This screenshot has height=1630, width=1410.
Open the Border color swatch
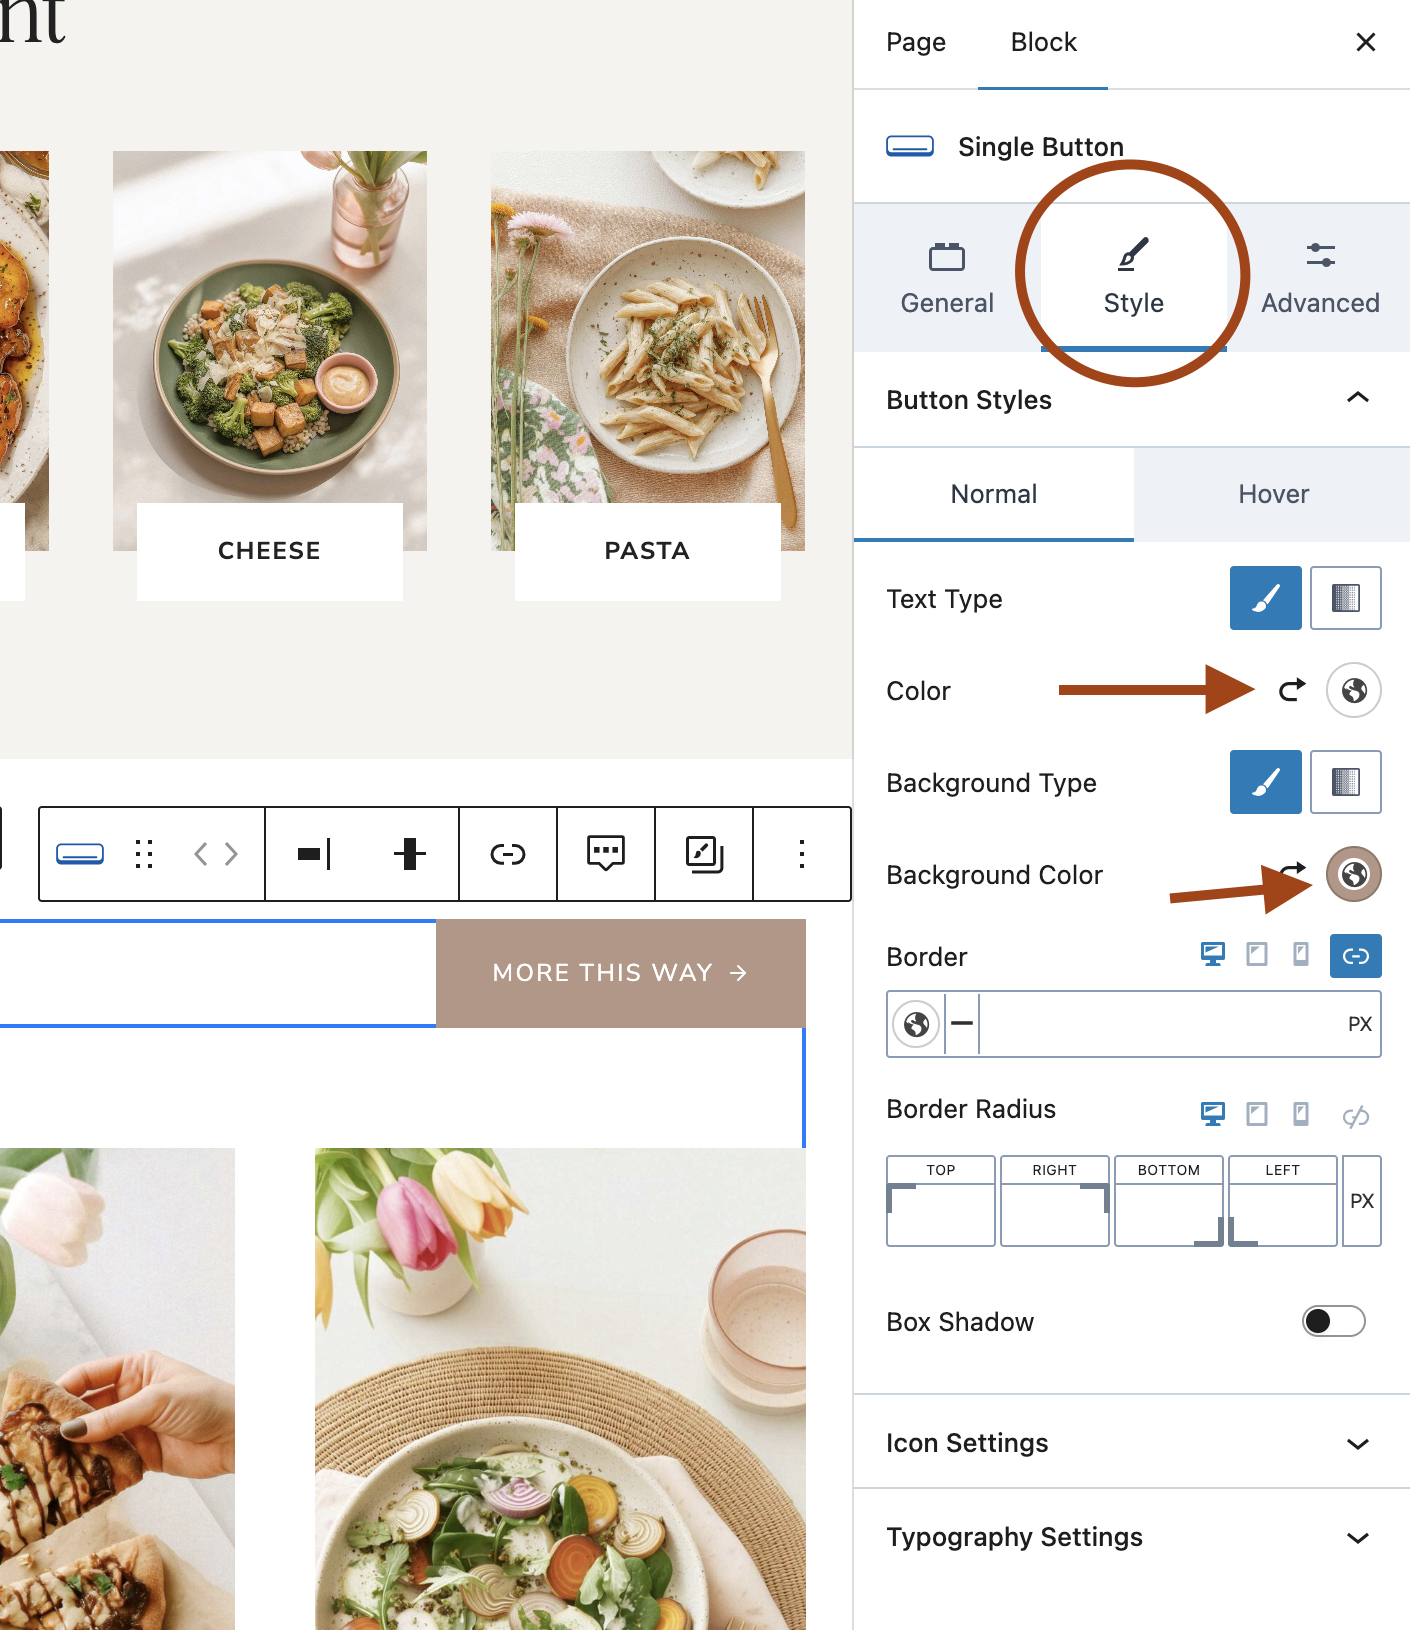click(x=916, y=1024)
